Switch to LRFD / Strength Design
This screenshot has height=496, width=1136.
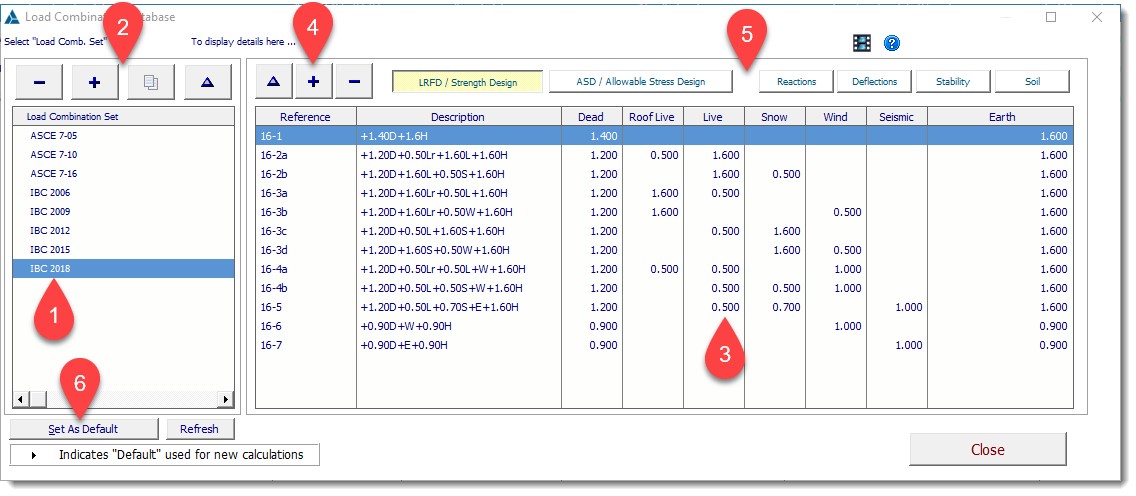[467, 82]
